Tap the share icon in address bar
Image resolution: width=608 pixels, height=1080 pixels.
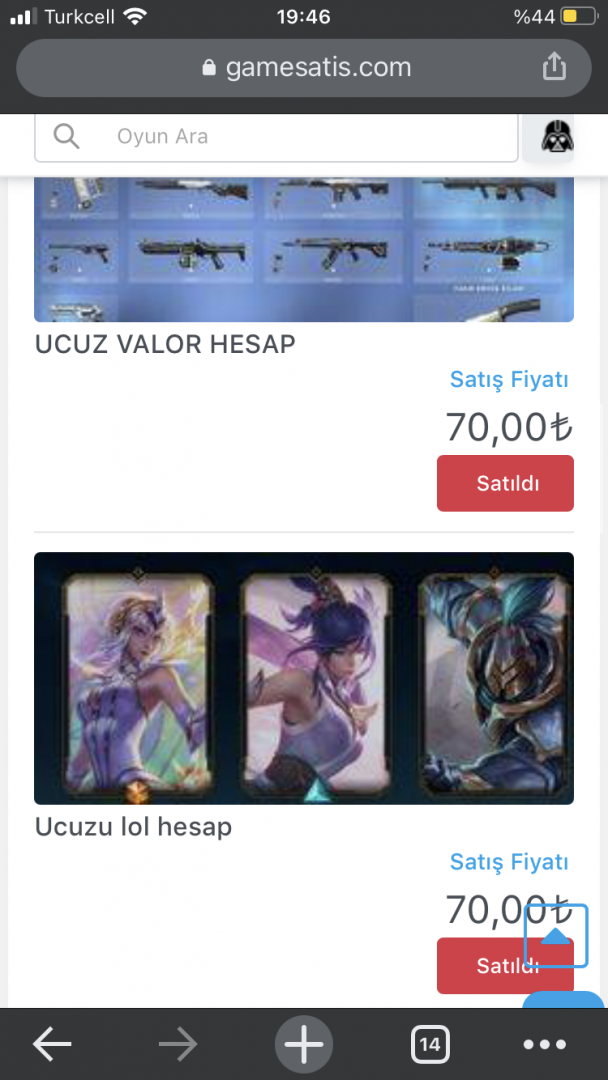(x=554, y=67)
